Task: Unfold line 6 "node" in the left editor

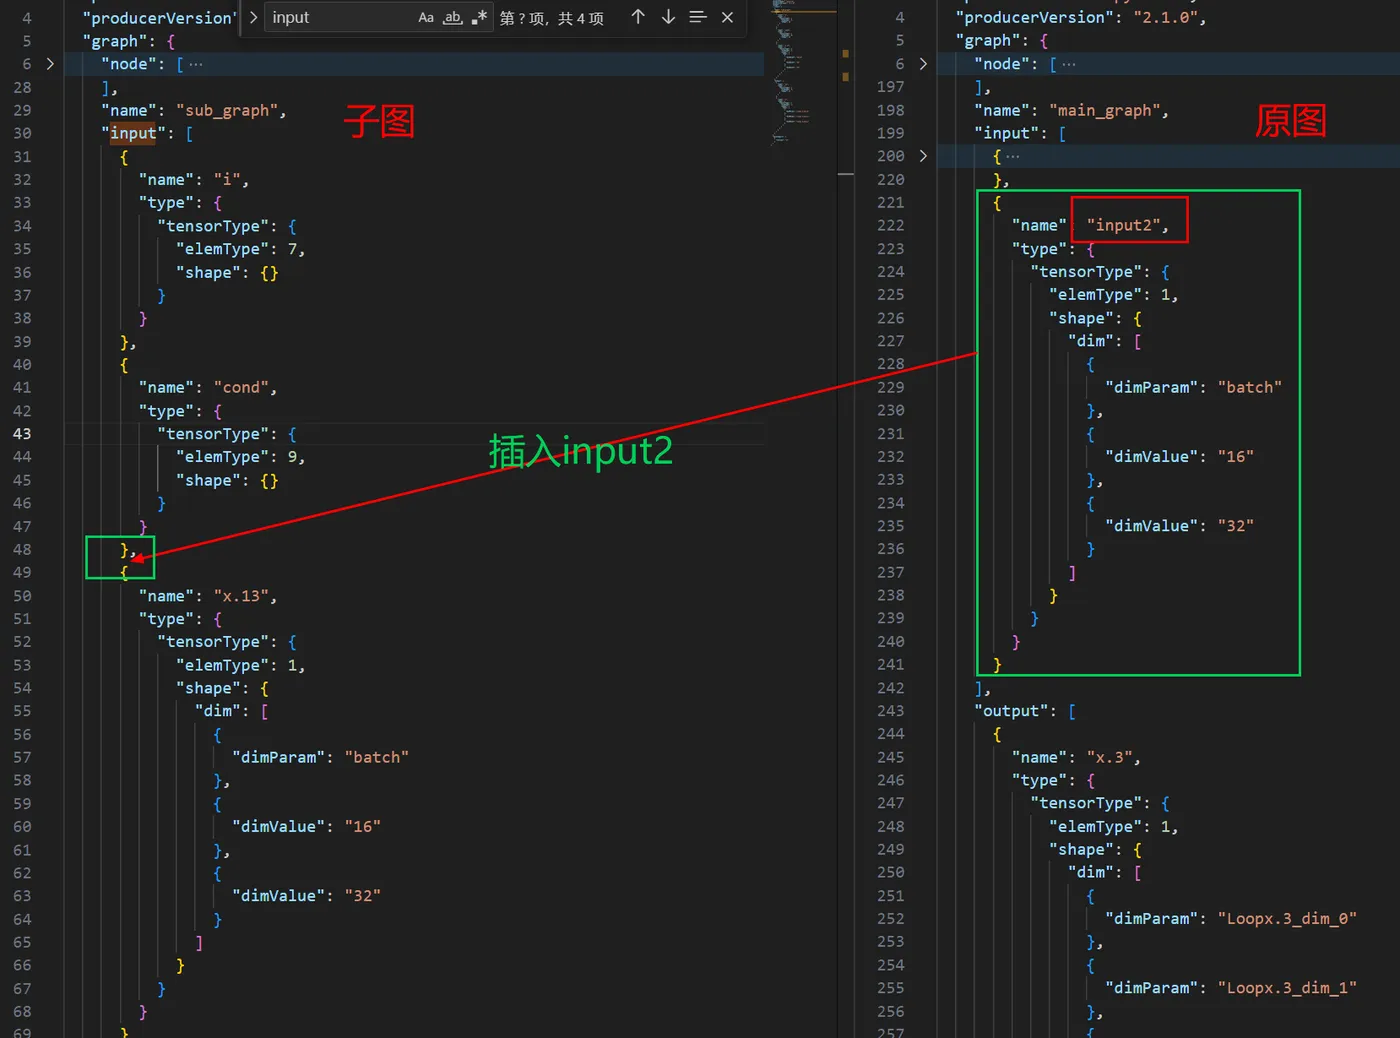Action: [50, 64]
